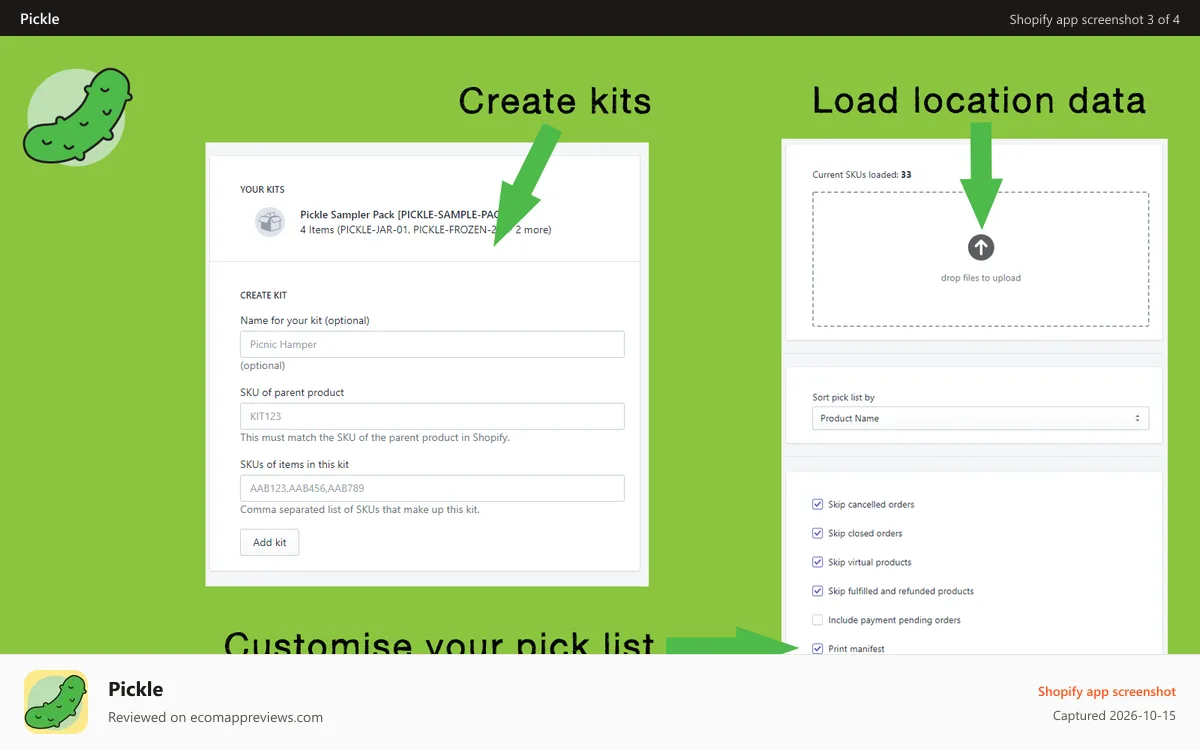Image resolution: width=1200 pixels, height=750 pixels.
Task: Click the SKUs of items in this kit field
Action: 432,488
